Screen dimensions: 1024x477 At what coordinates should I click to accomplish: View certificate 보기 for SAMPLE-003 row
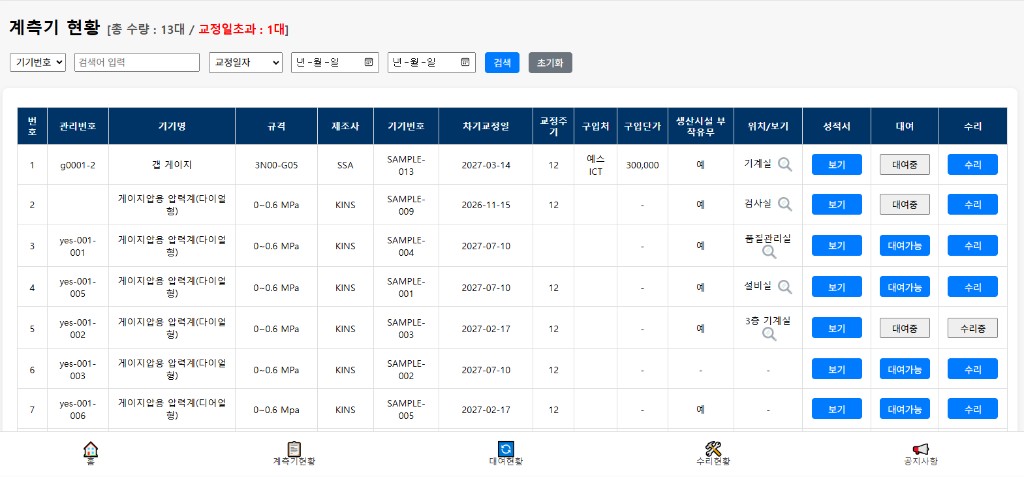pos(837,327)
